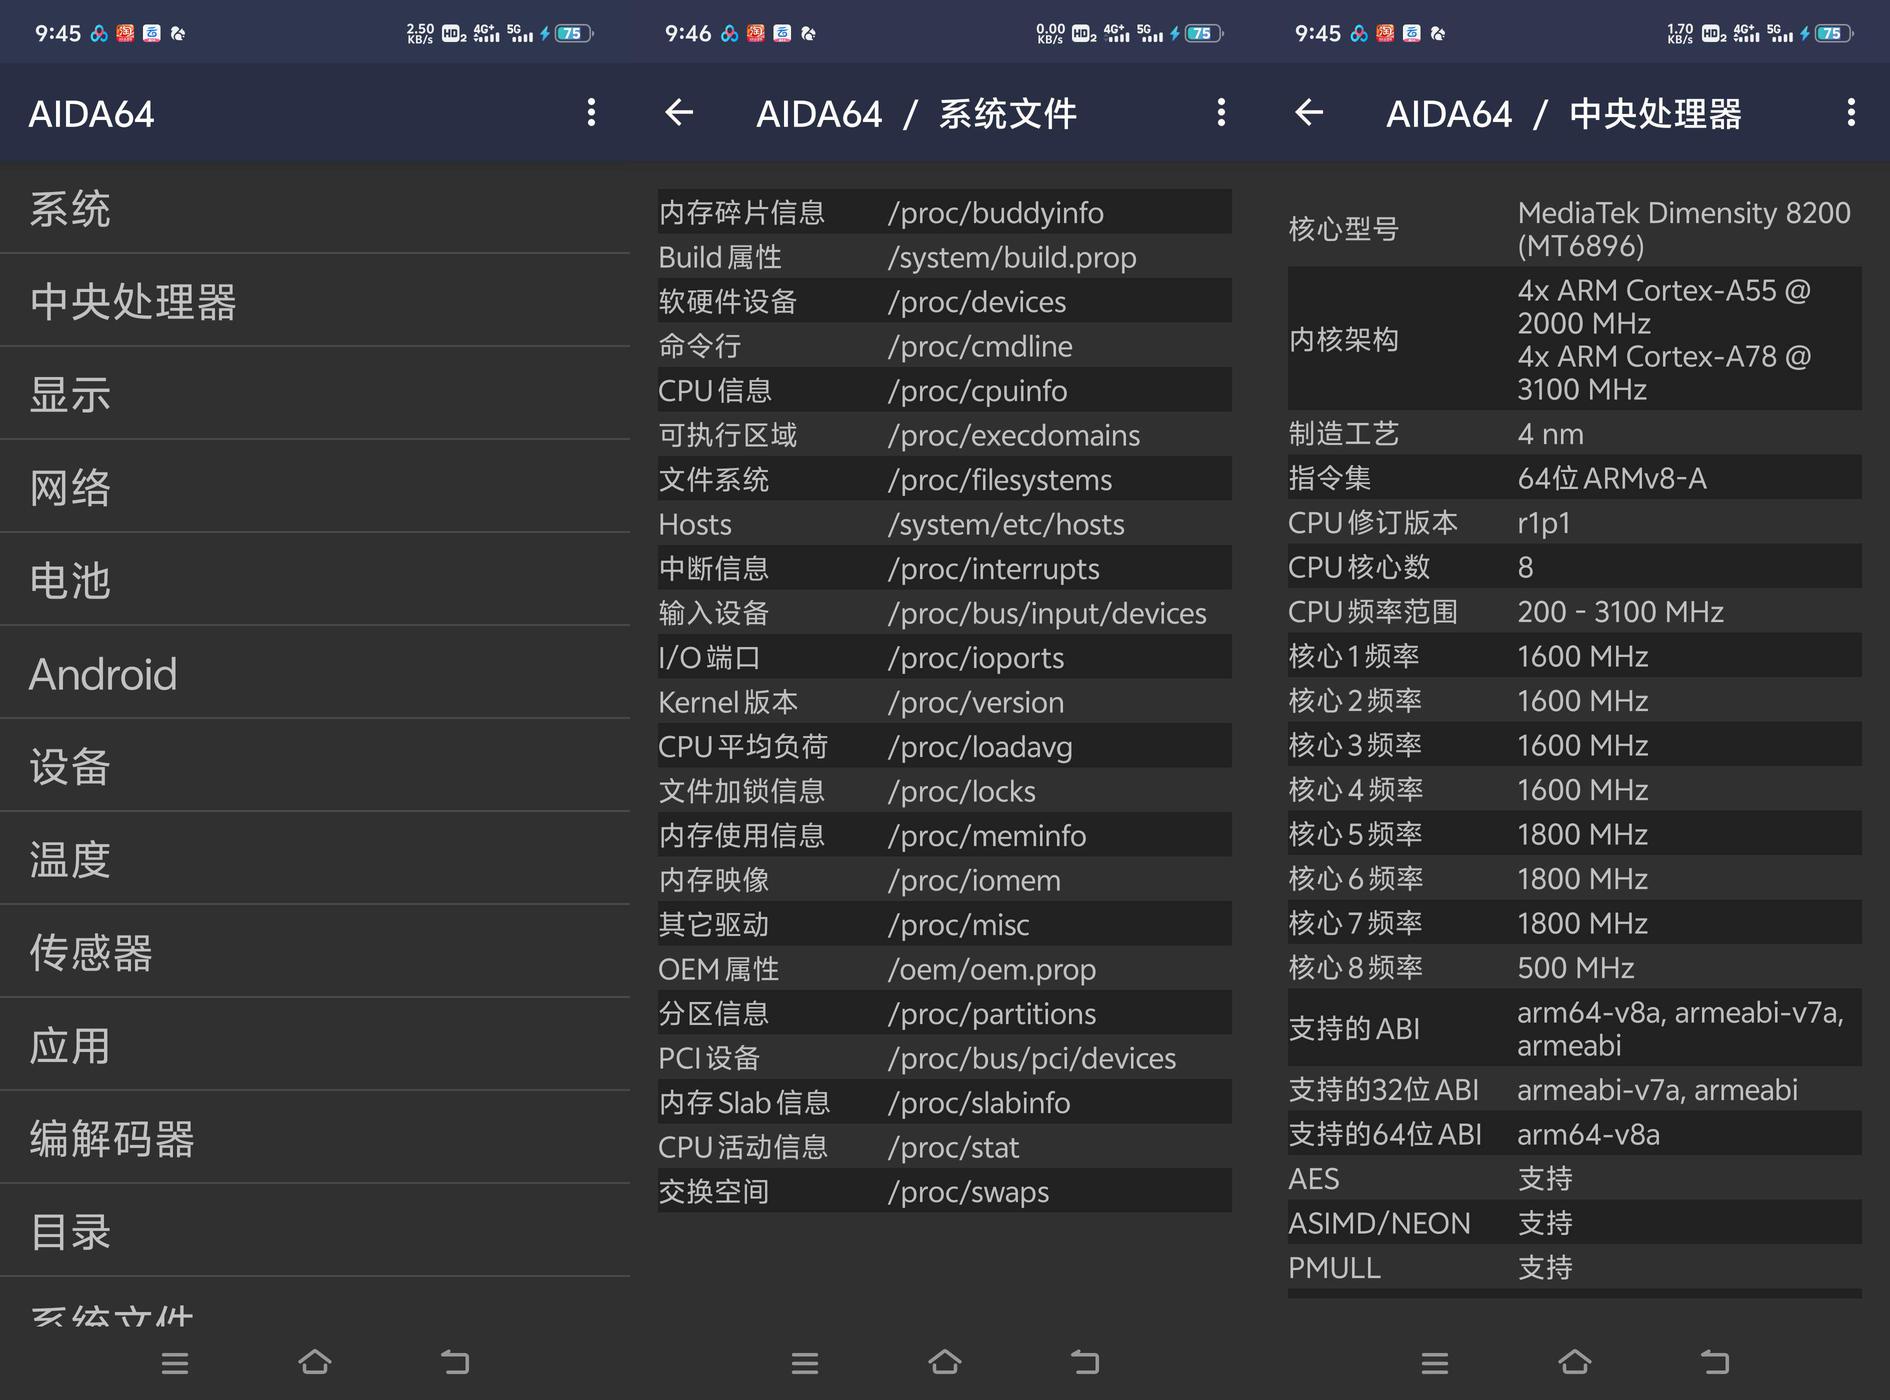This screenshot has width=1890, height=1400.
Task: Tap recent apps button on 中央处理器 screen
Action: (1435, 1362)
